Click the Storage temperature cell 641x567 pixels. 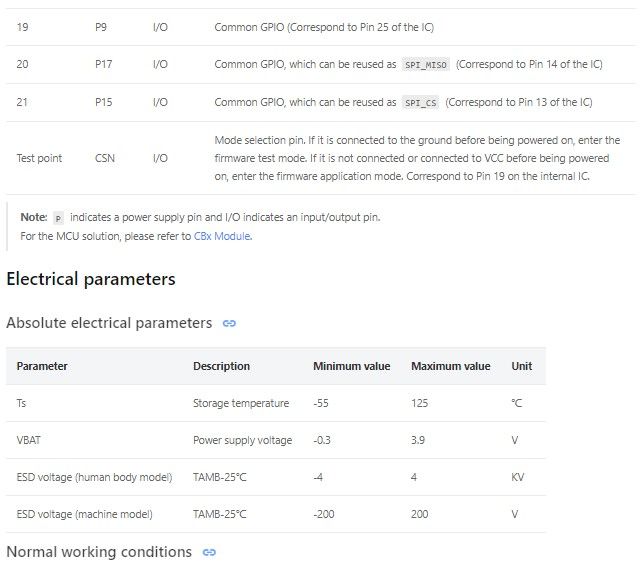pos(241,403)
